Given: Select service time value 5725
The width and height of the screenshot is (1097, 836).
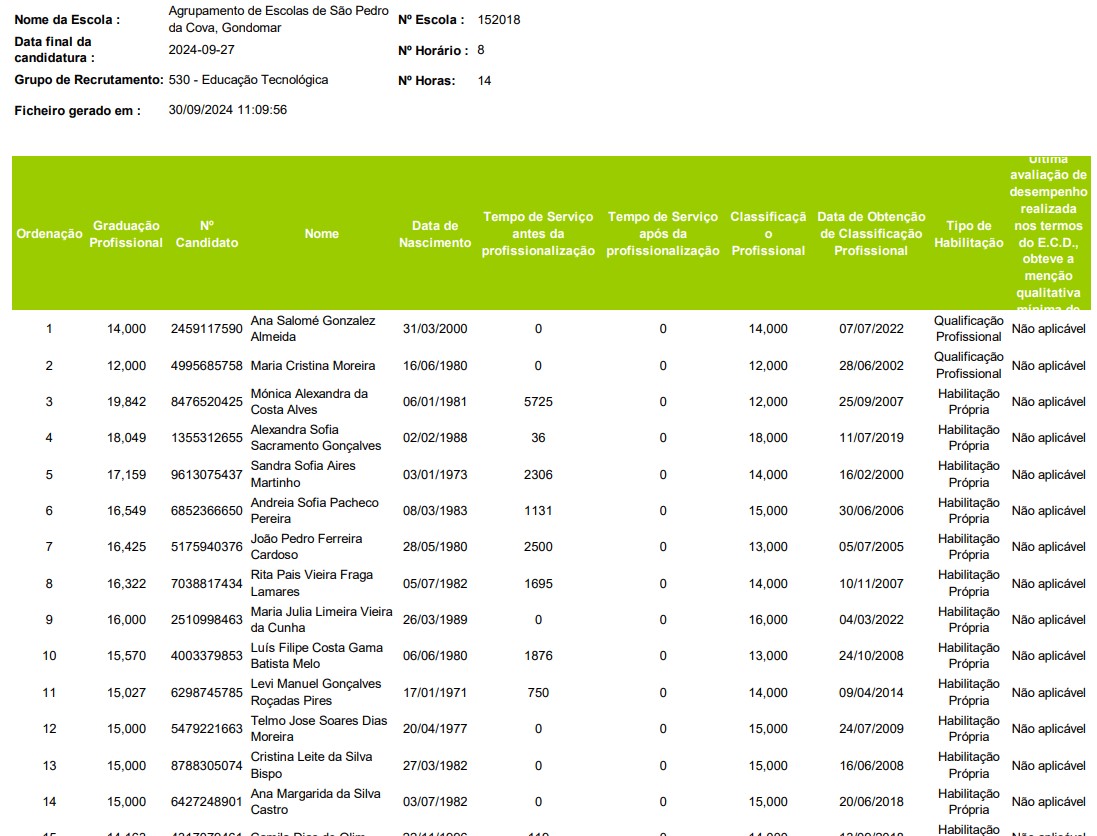Looking at the screenshot, I should pyautogui.click(x=538, y=402).
